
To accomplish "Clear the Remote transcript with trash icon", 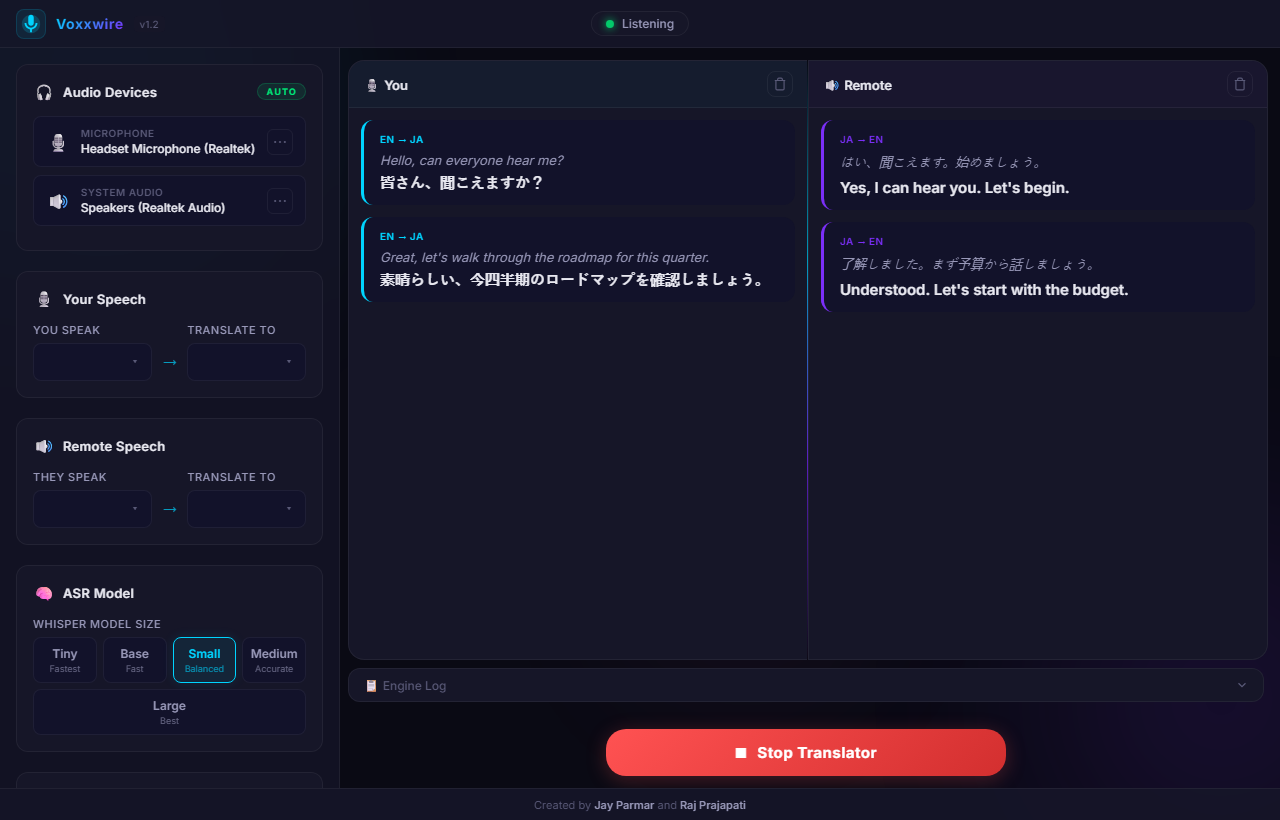I will pos(1240,84).
